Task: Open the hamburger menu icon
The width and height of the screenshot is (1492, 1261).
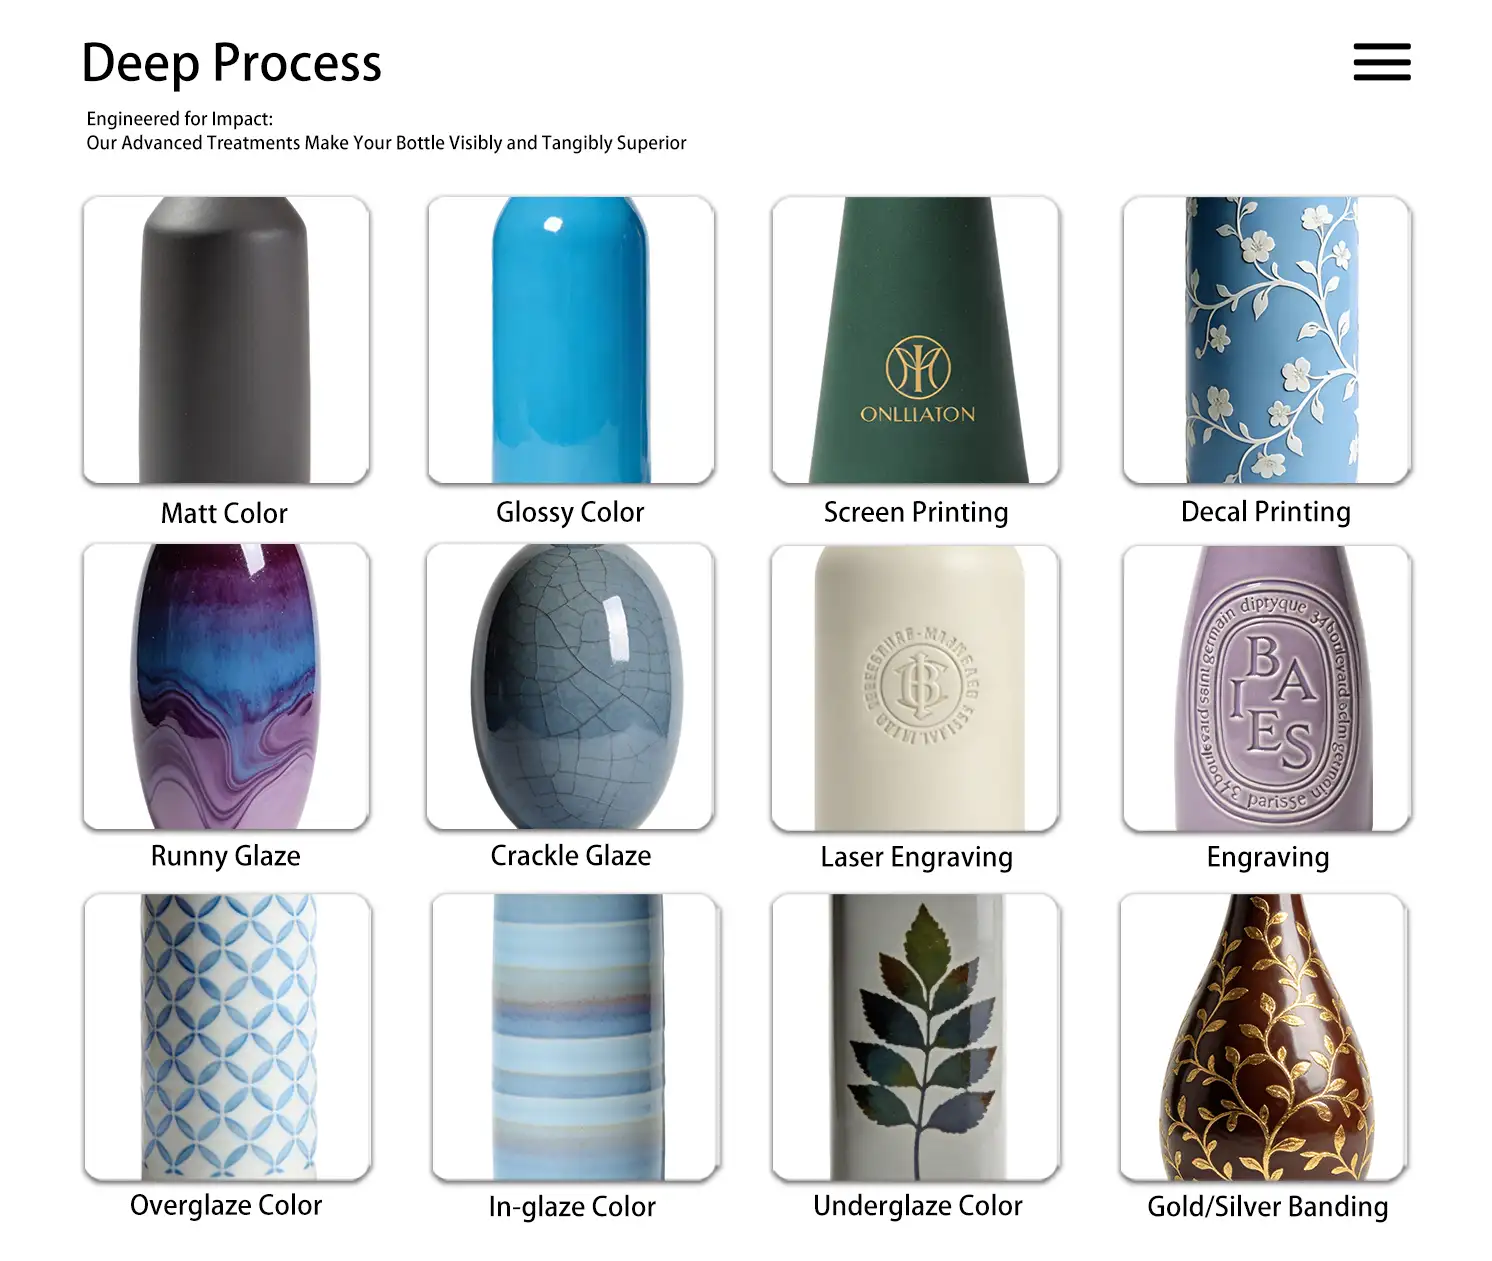Action: tap(1382, 62)
